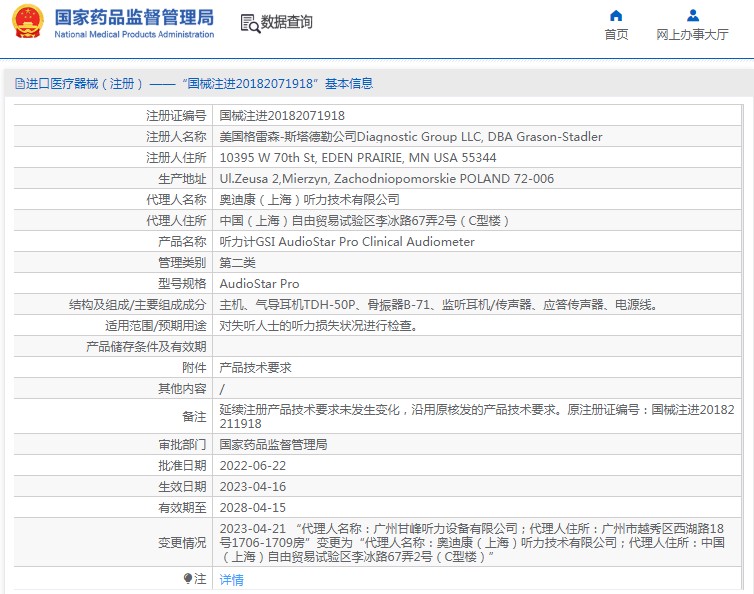Click the 有效期至 label

pyautogui.click(x=182, y=507)
